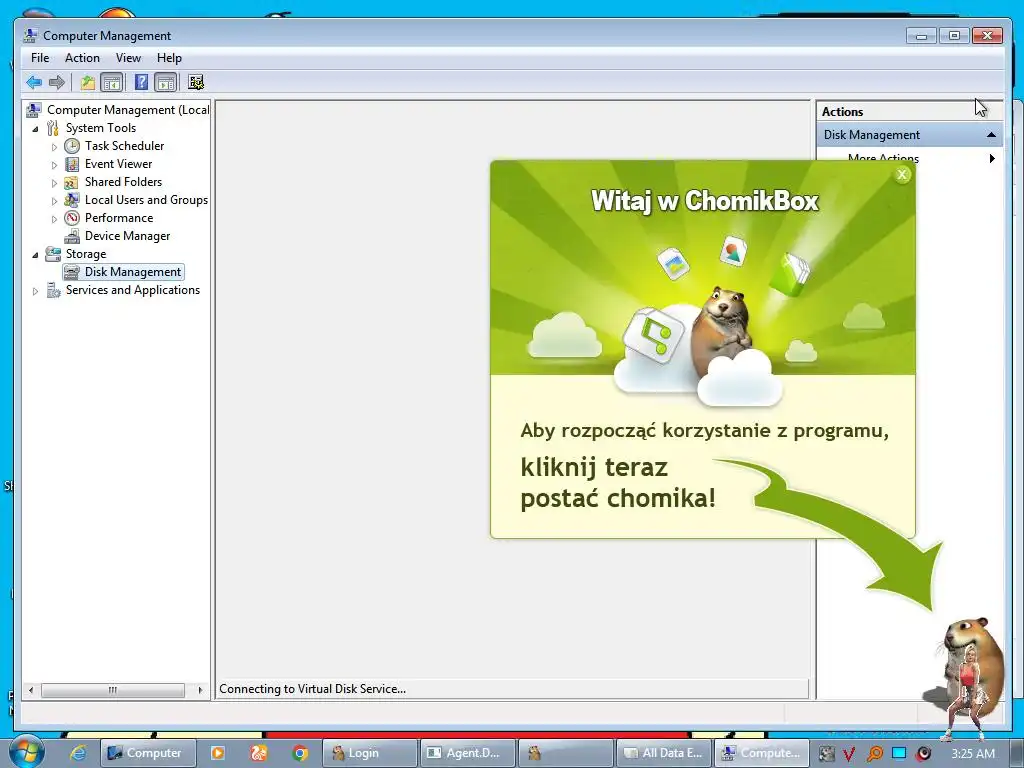The height and width of the screenshot is (768, 1024).
Task: Click the Shared Folders icon
Action: 71,182
